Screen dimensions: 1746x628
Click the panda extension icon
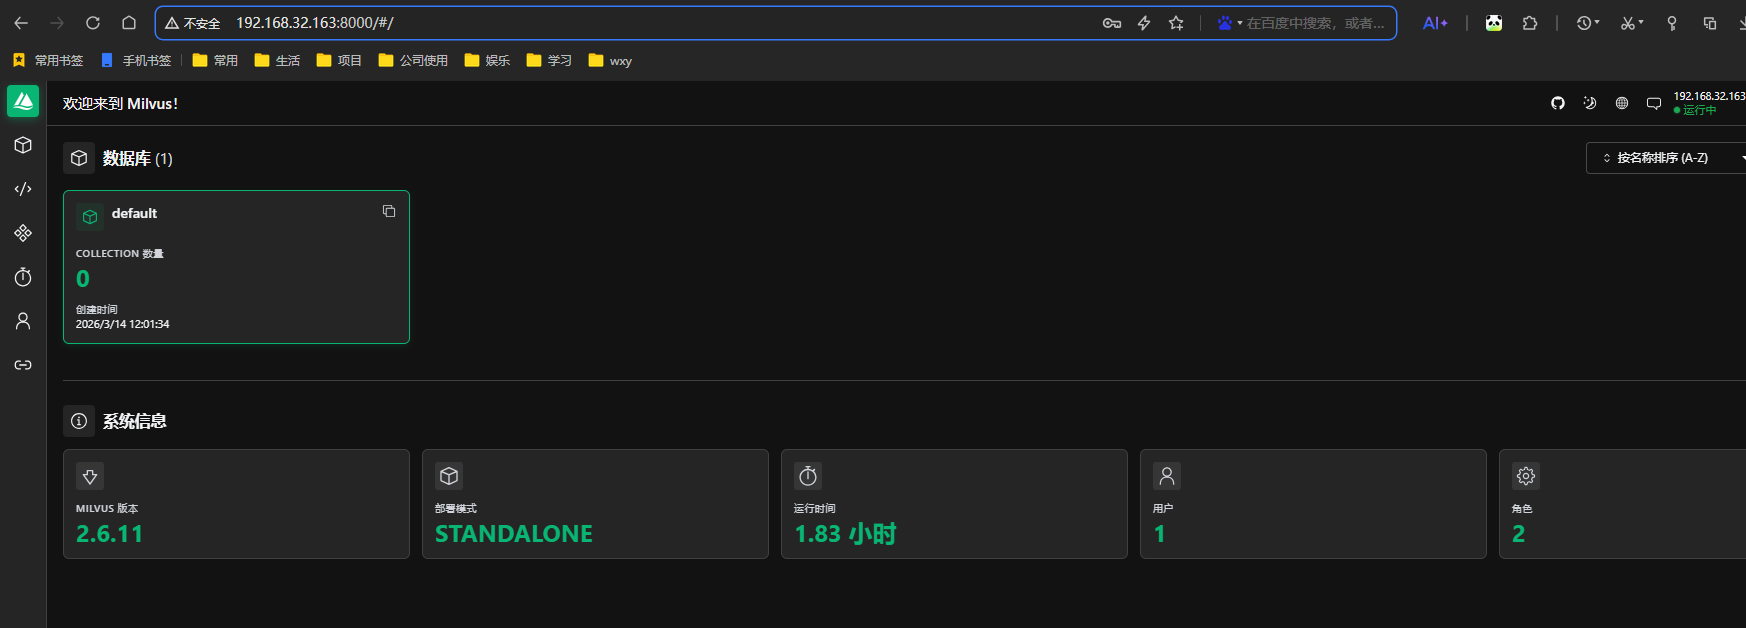pyautogui.click(x=1494, y=23)
